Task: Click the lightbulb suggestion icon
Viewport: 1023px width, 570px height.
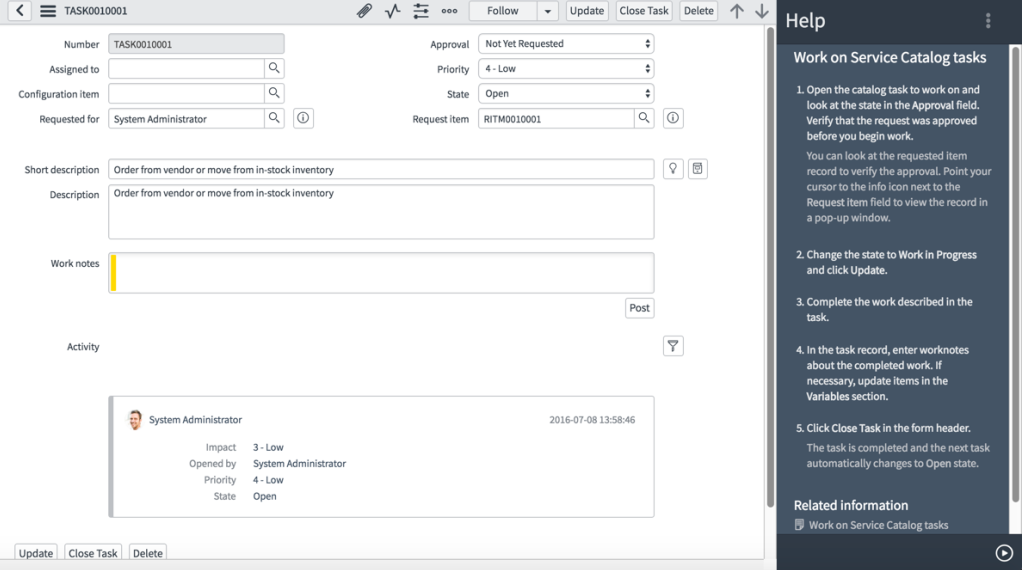Action: pyautogui.click(x=673, y=169)
